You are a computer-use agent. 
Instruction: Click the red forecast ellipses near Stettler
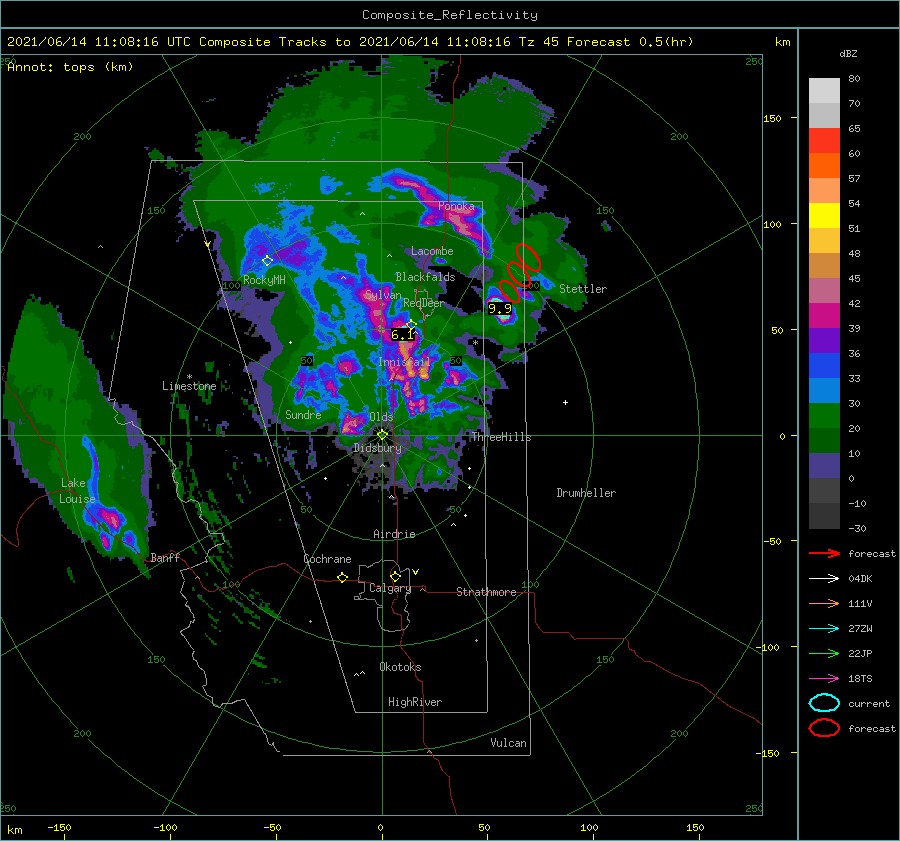click(x=519, y=273)
